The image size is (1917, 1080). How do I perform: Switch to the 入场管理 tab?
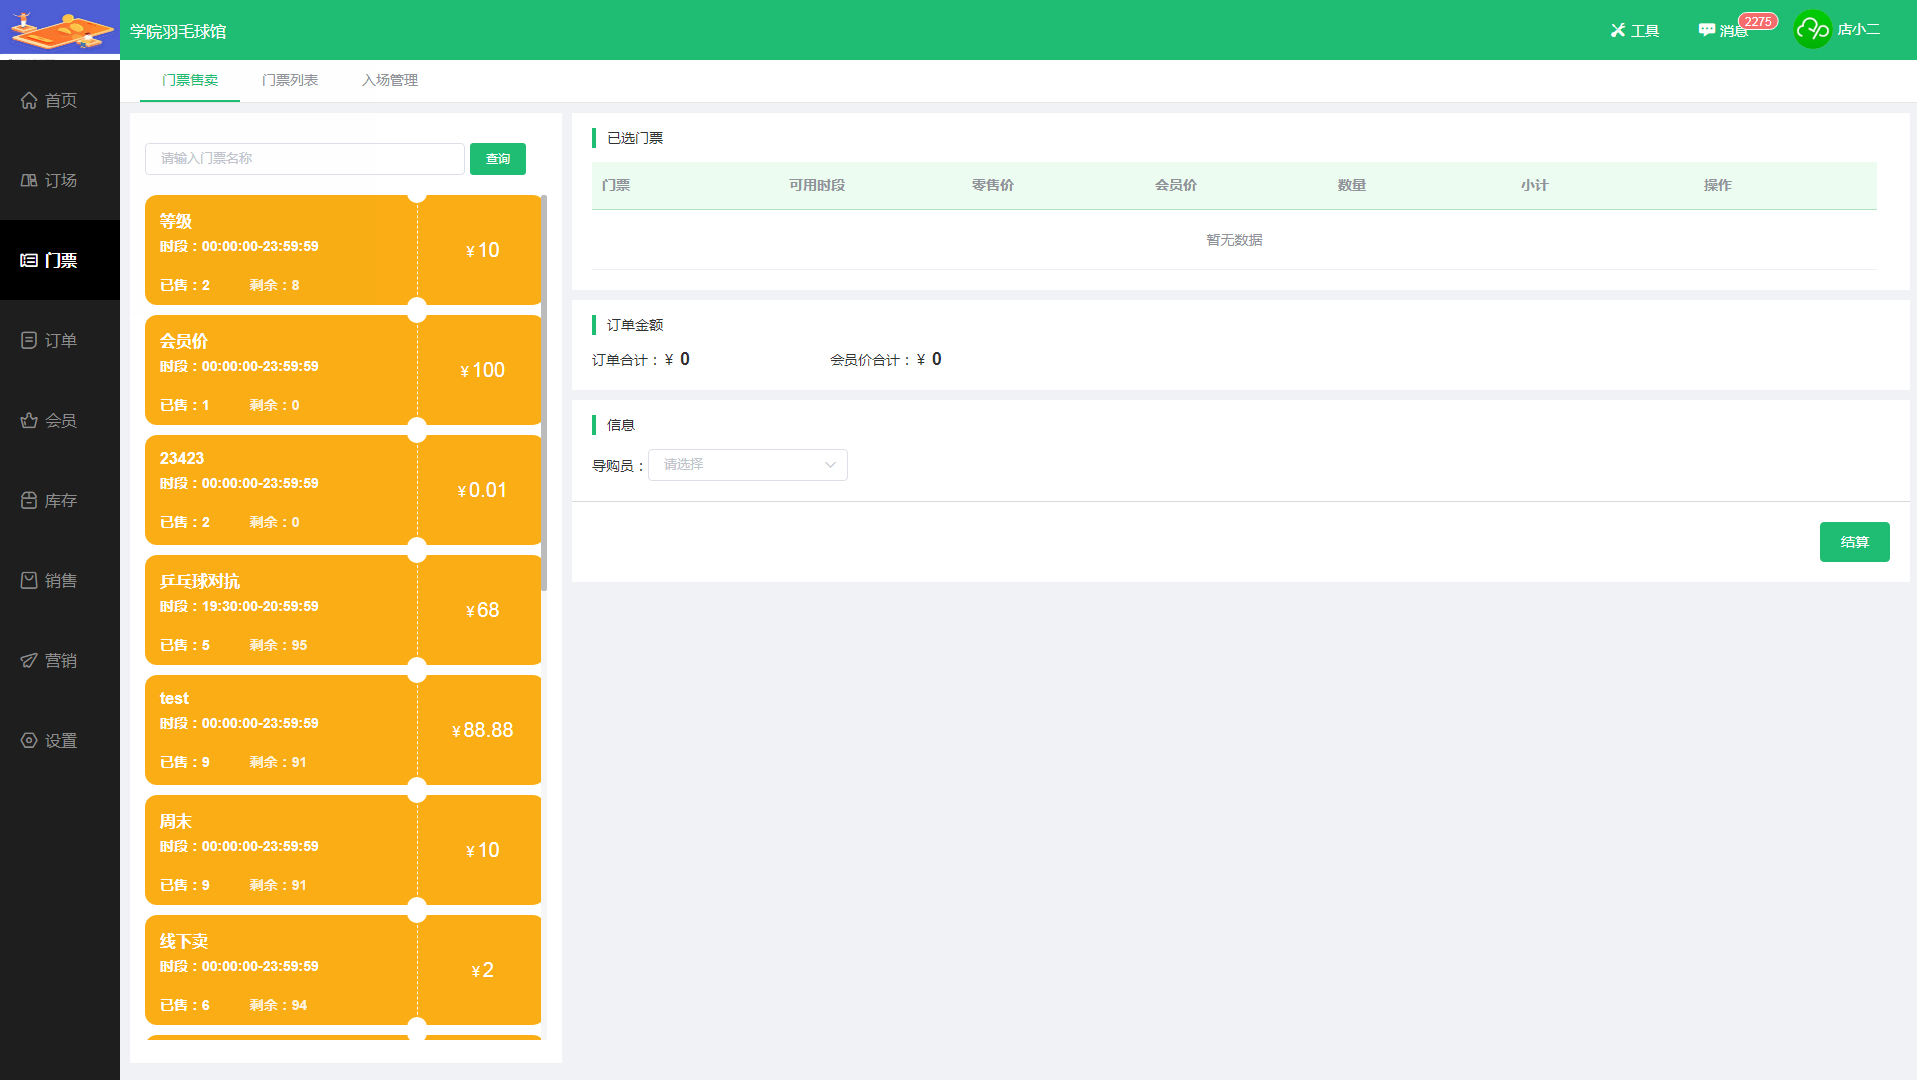(390, 80)
